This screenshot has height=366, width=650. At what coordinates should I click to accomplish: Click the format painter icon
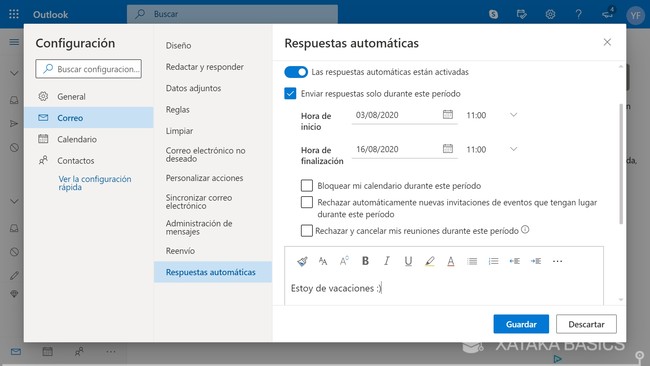[302, 261]
